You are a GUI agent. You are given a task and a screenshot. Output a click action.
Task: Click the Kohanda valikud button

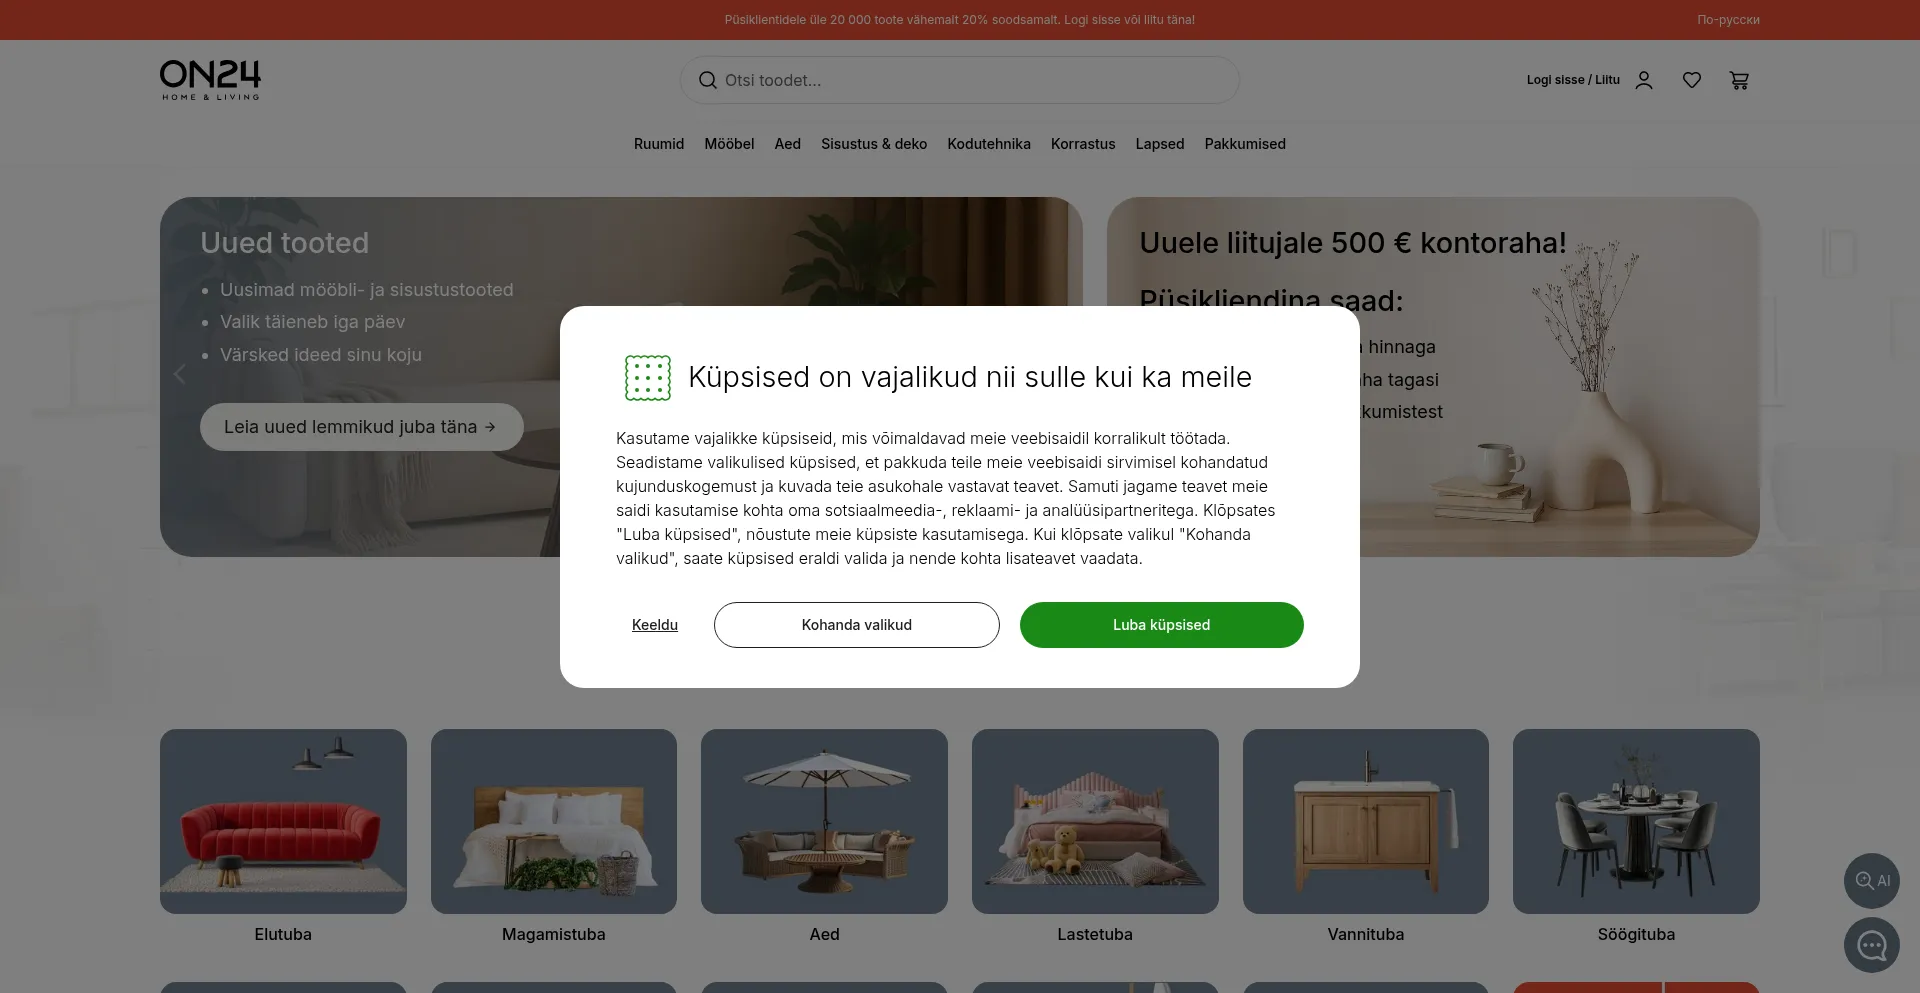coord(857,625)
